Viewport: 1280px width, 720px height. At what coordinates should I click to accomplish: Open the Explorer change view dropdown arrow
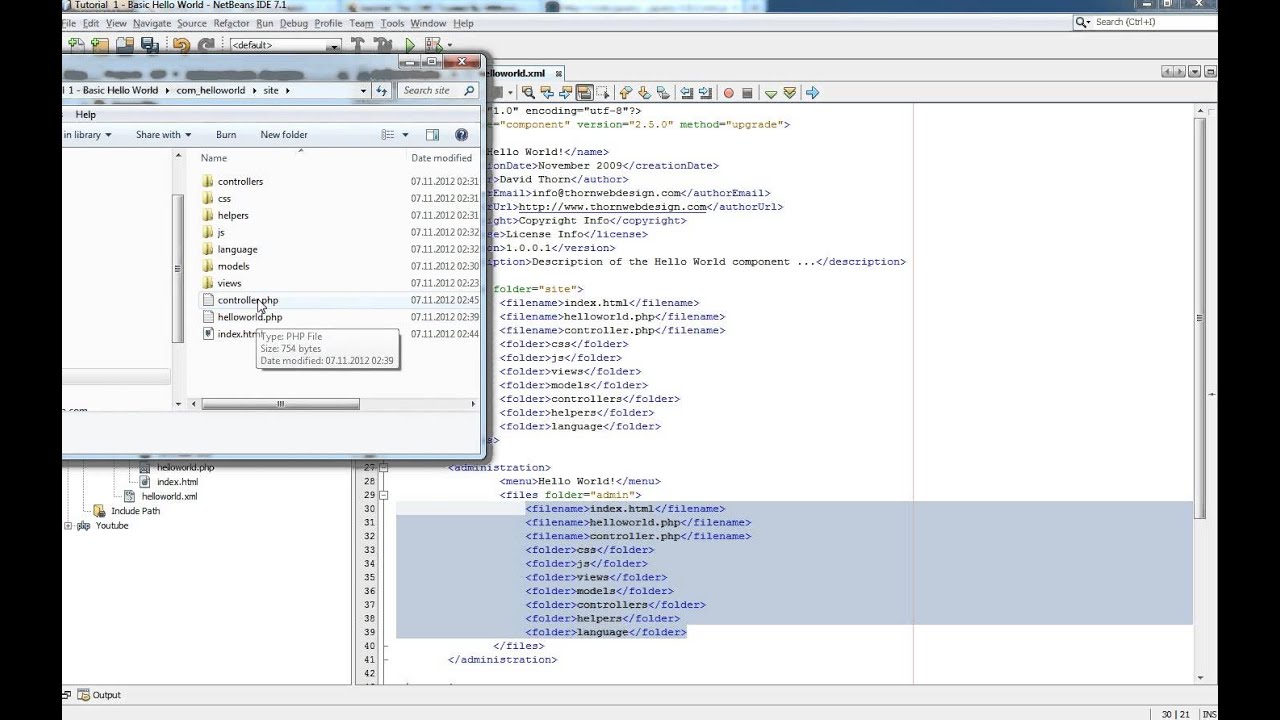405,135
